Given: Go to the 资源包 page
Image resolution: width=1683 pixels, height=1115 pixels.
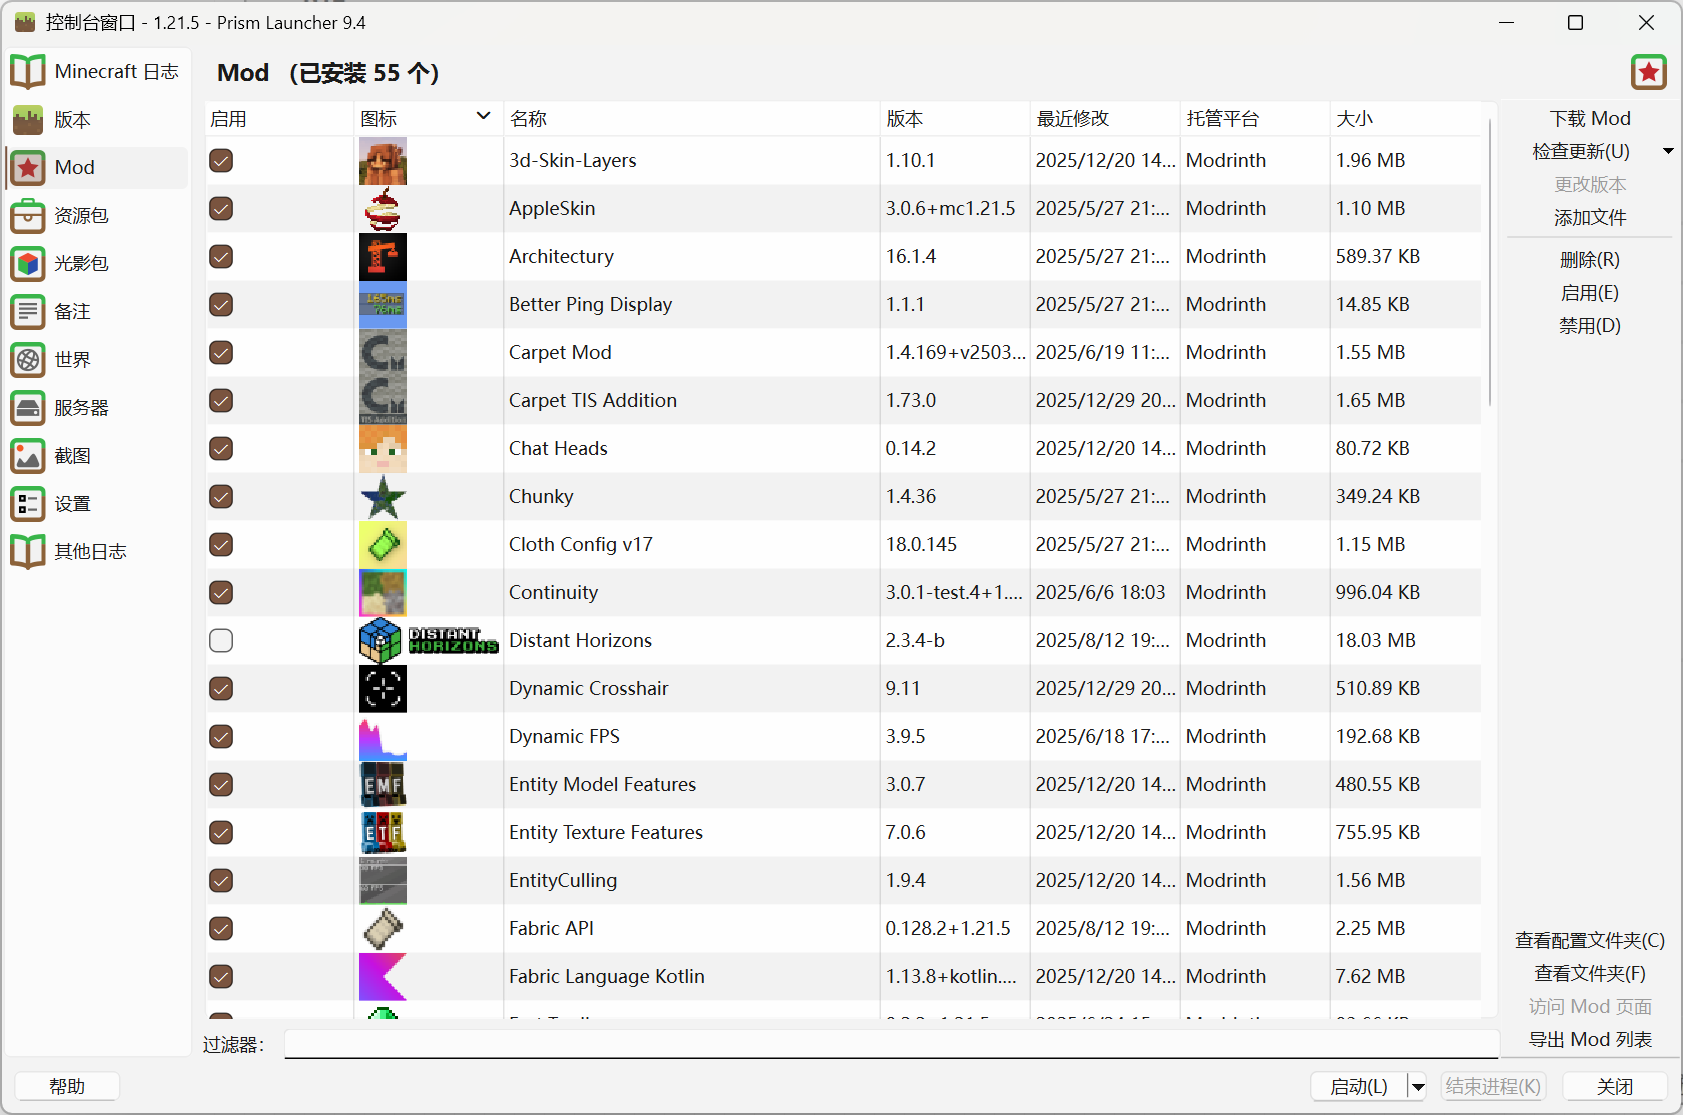Looking at the screenshot, I should click(96, 216).
